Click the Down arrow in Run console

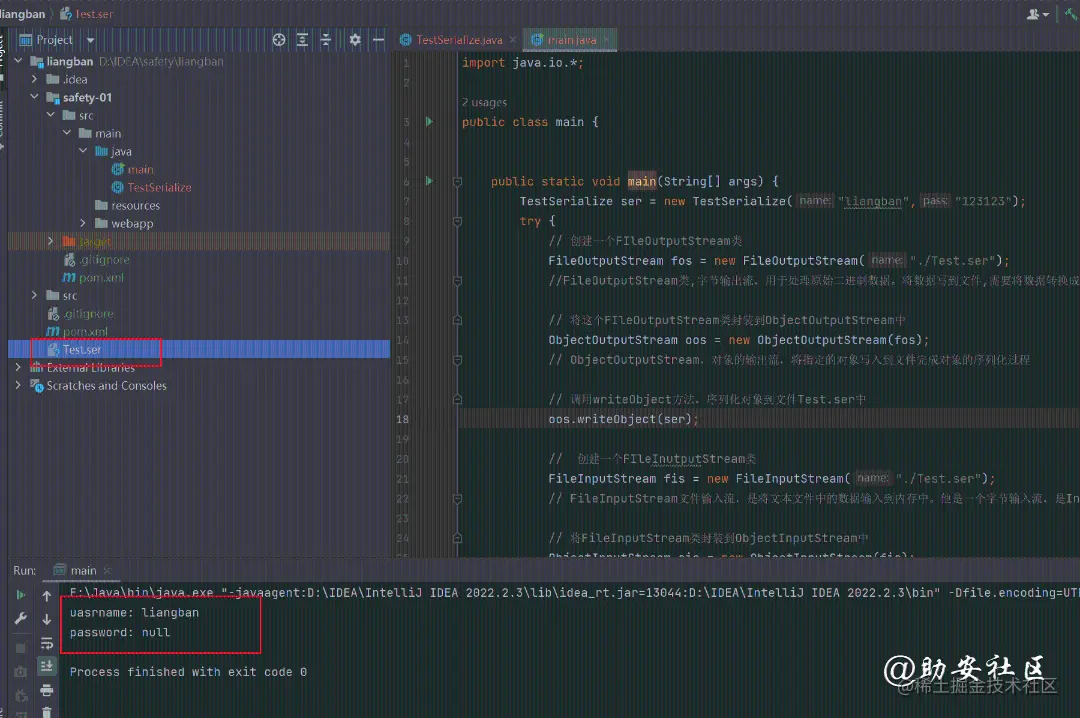click(x=46, y=619)
